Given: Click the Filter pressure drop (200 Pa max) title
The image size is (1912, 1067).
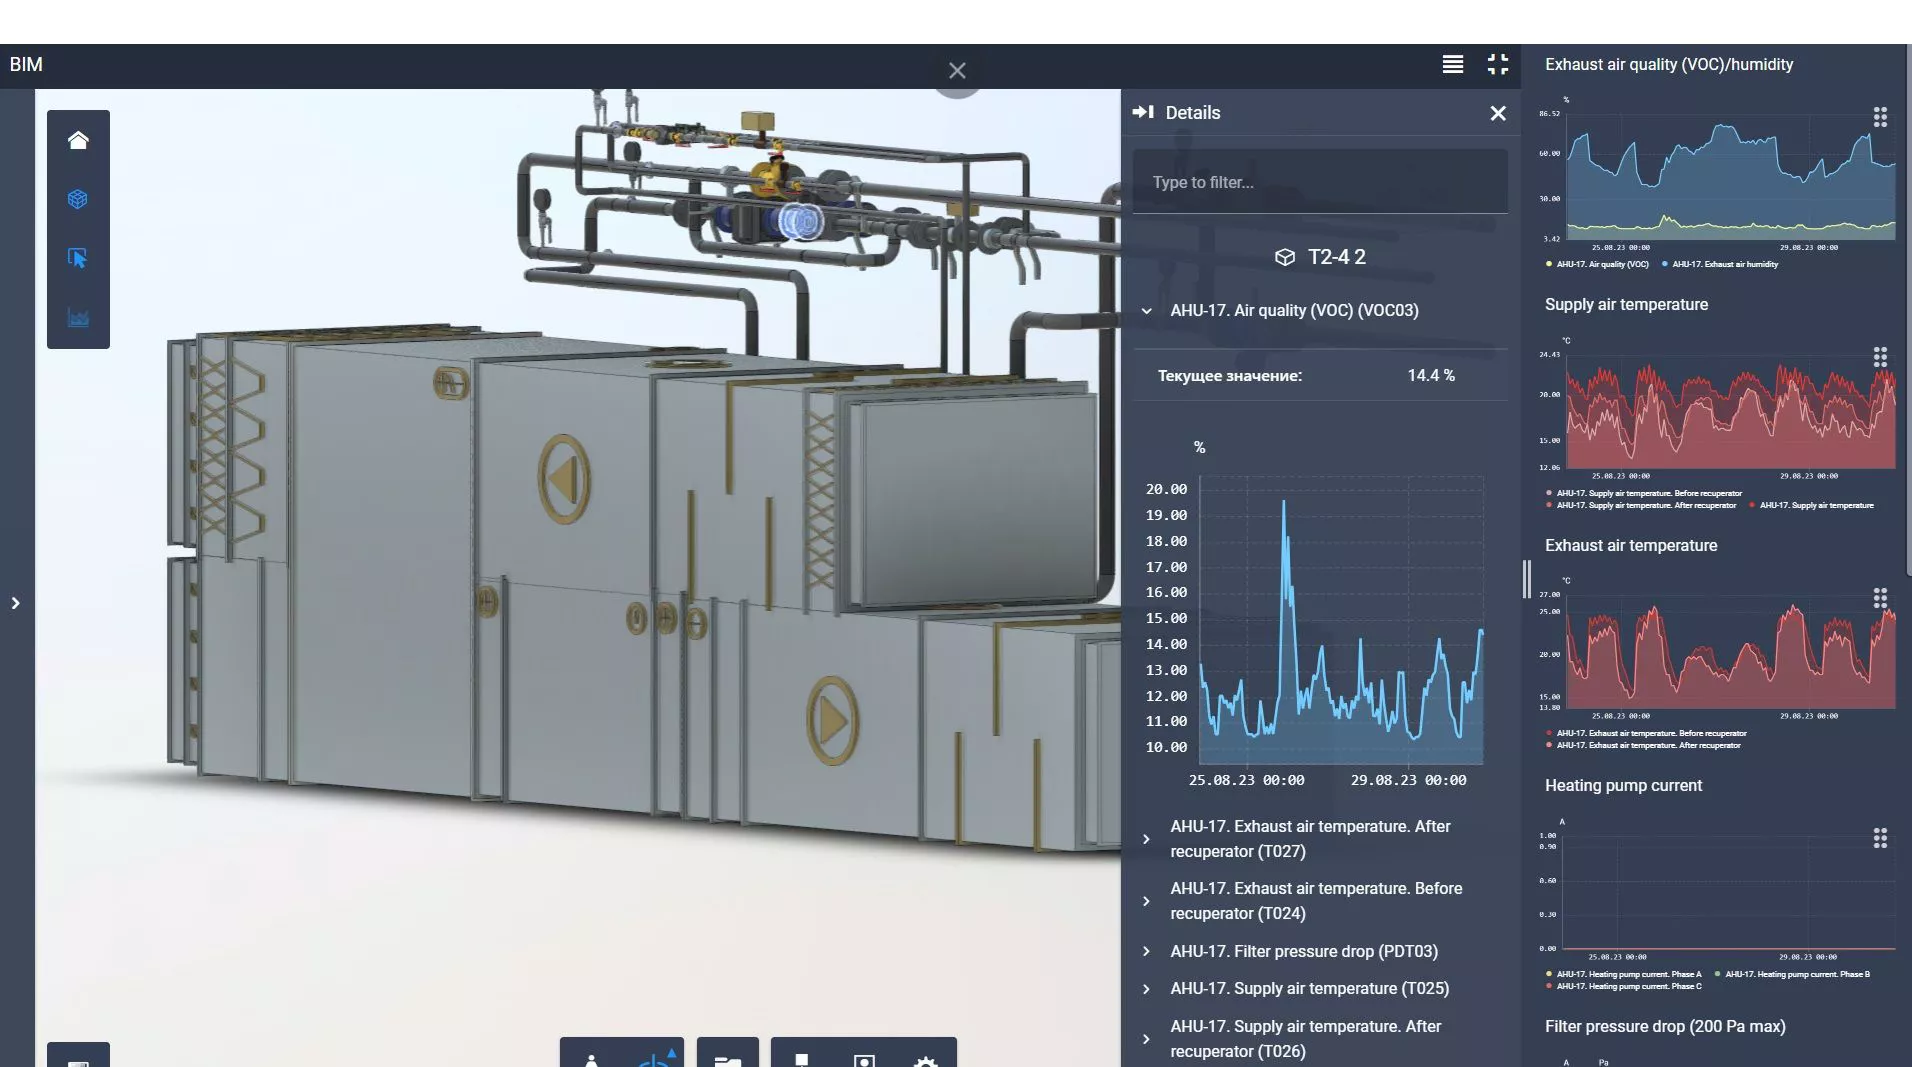Looking at the screenshot, I should (1665, 1027).
